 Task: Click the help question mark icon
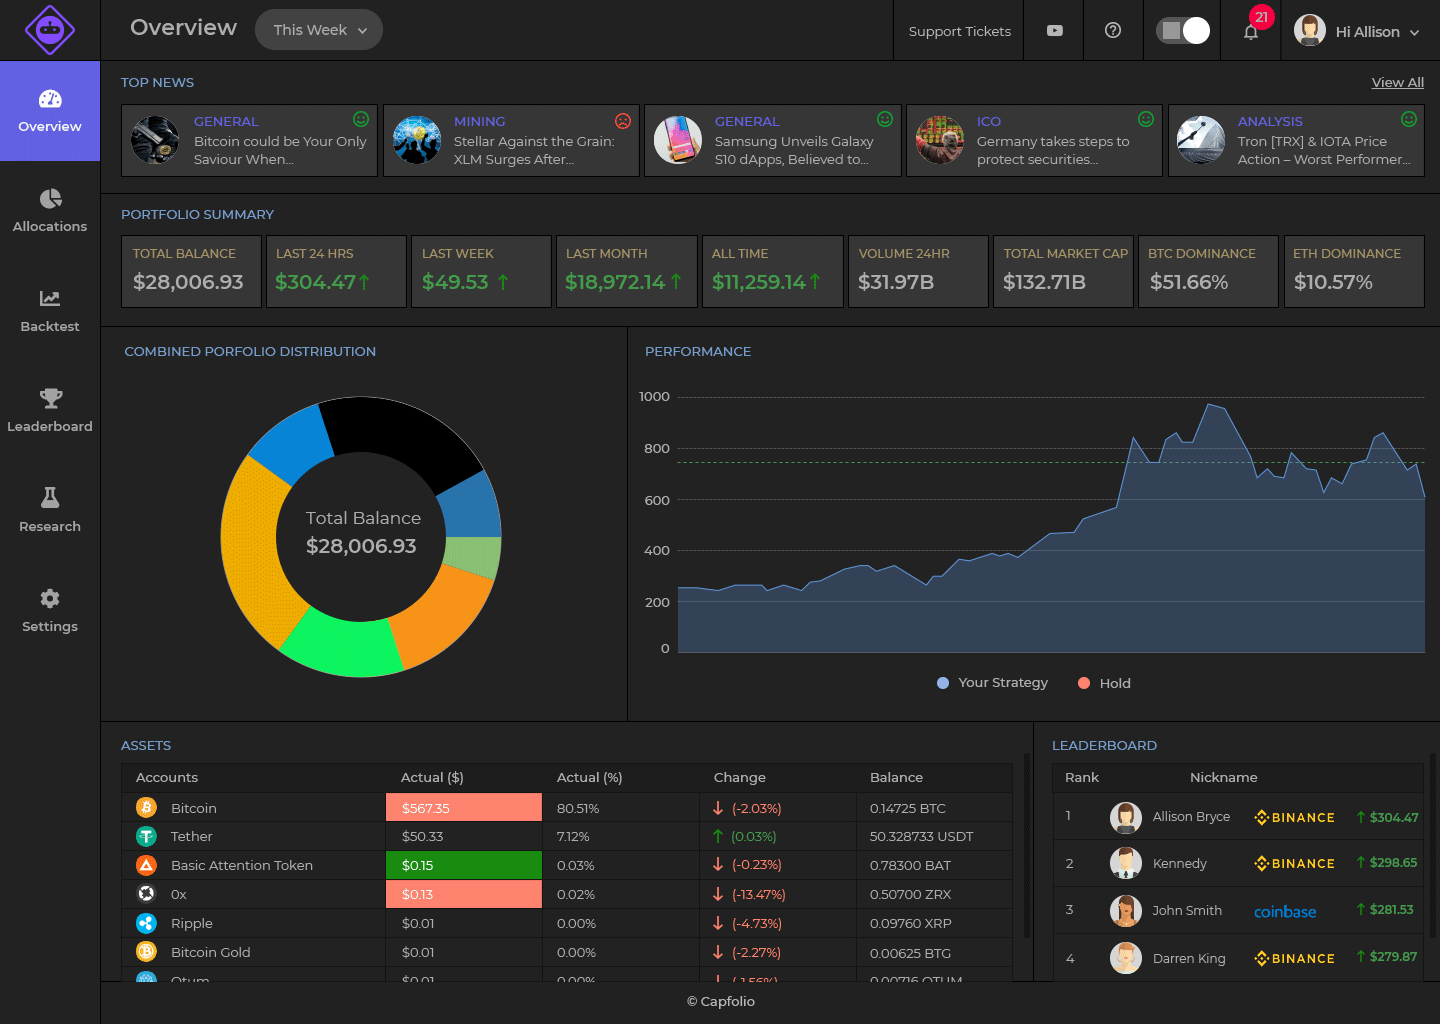pyautogui.click(x=1112, y=31)
